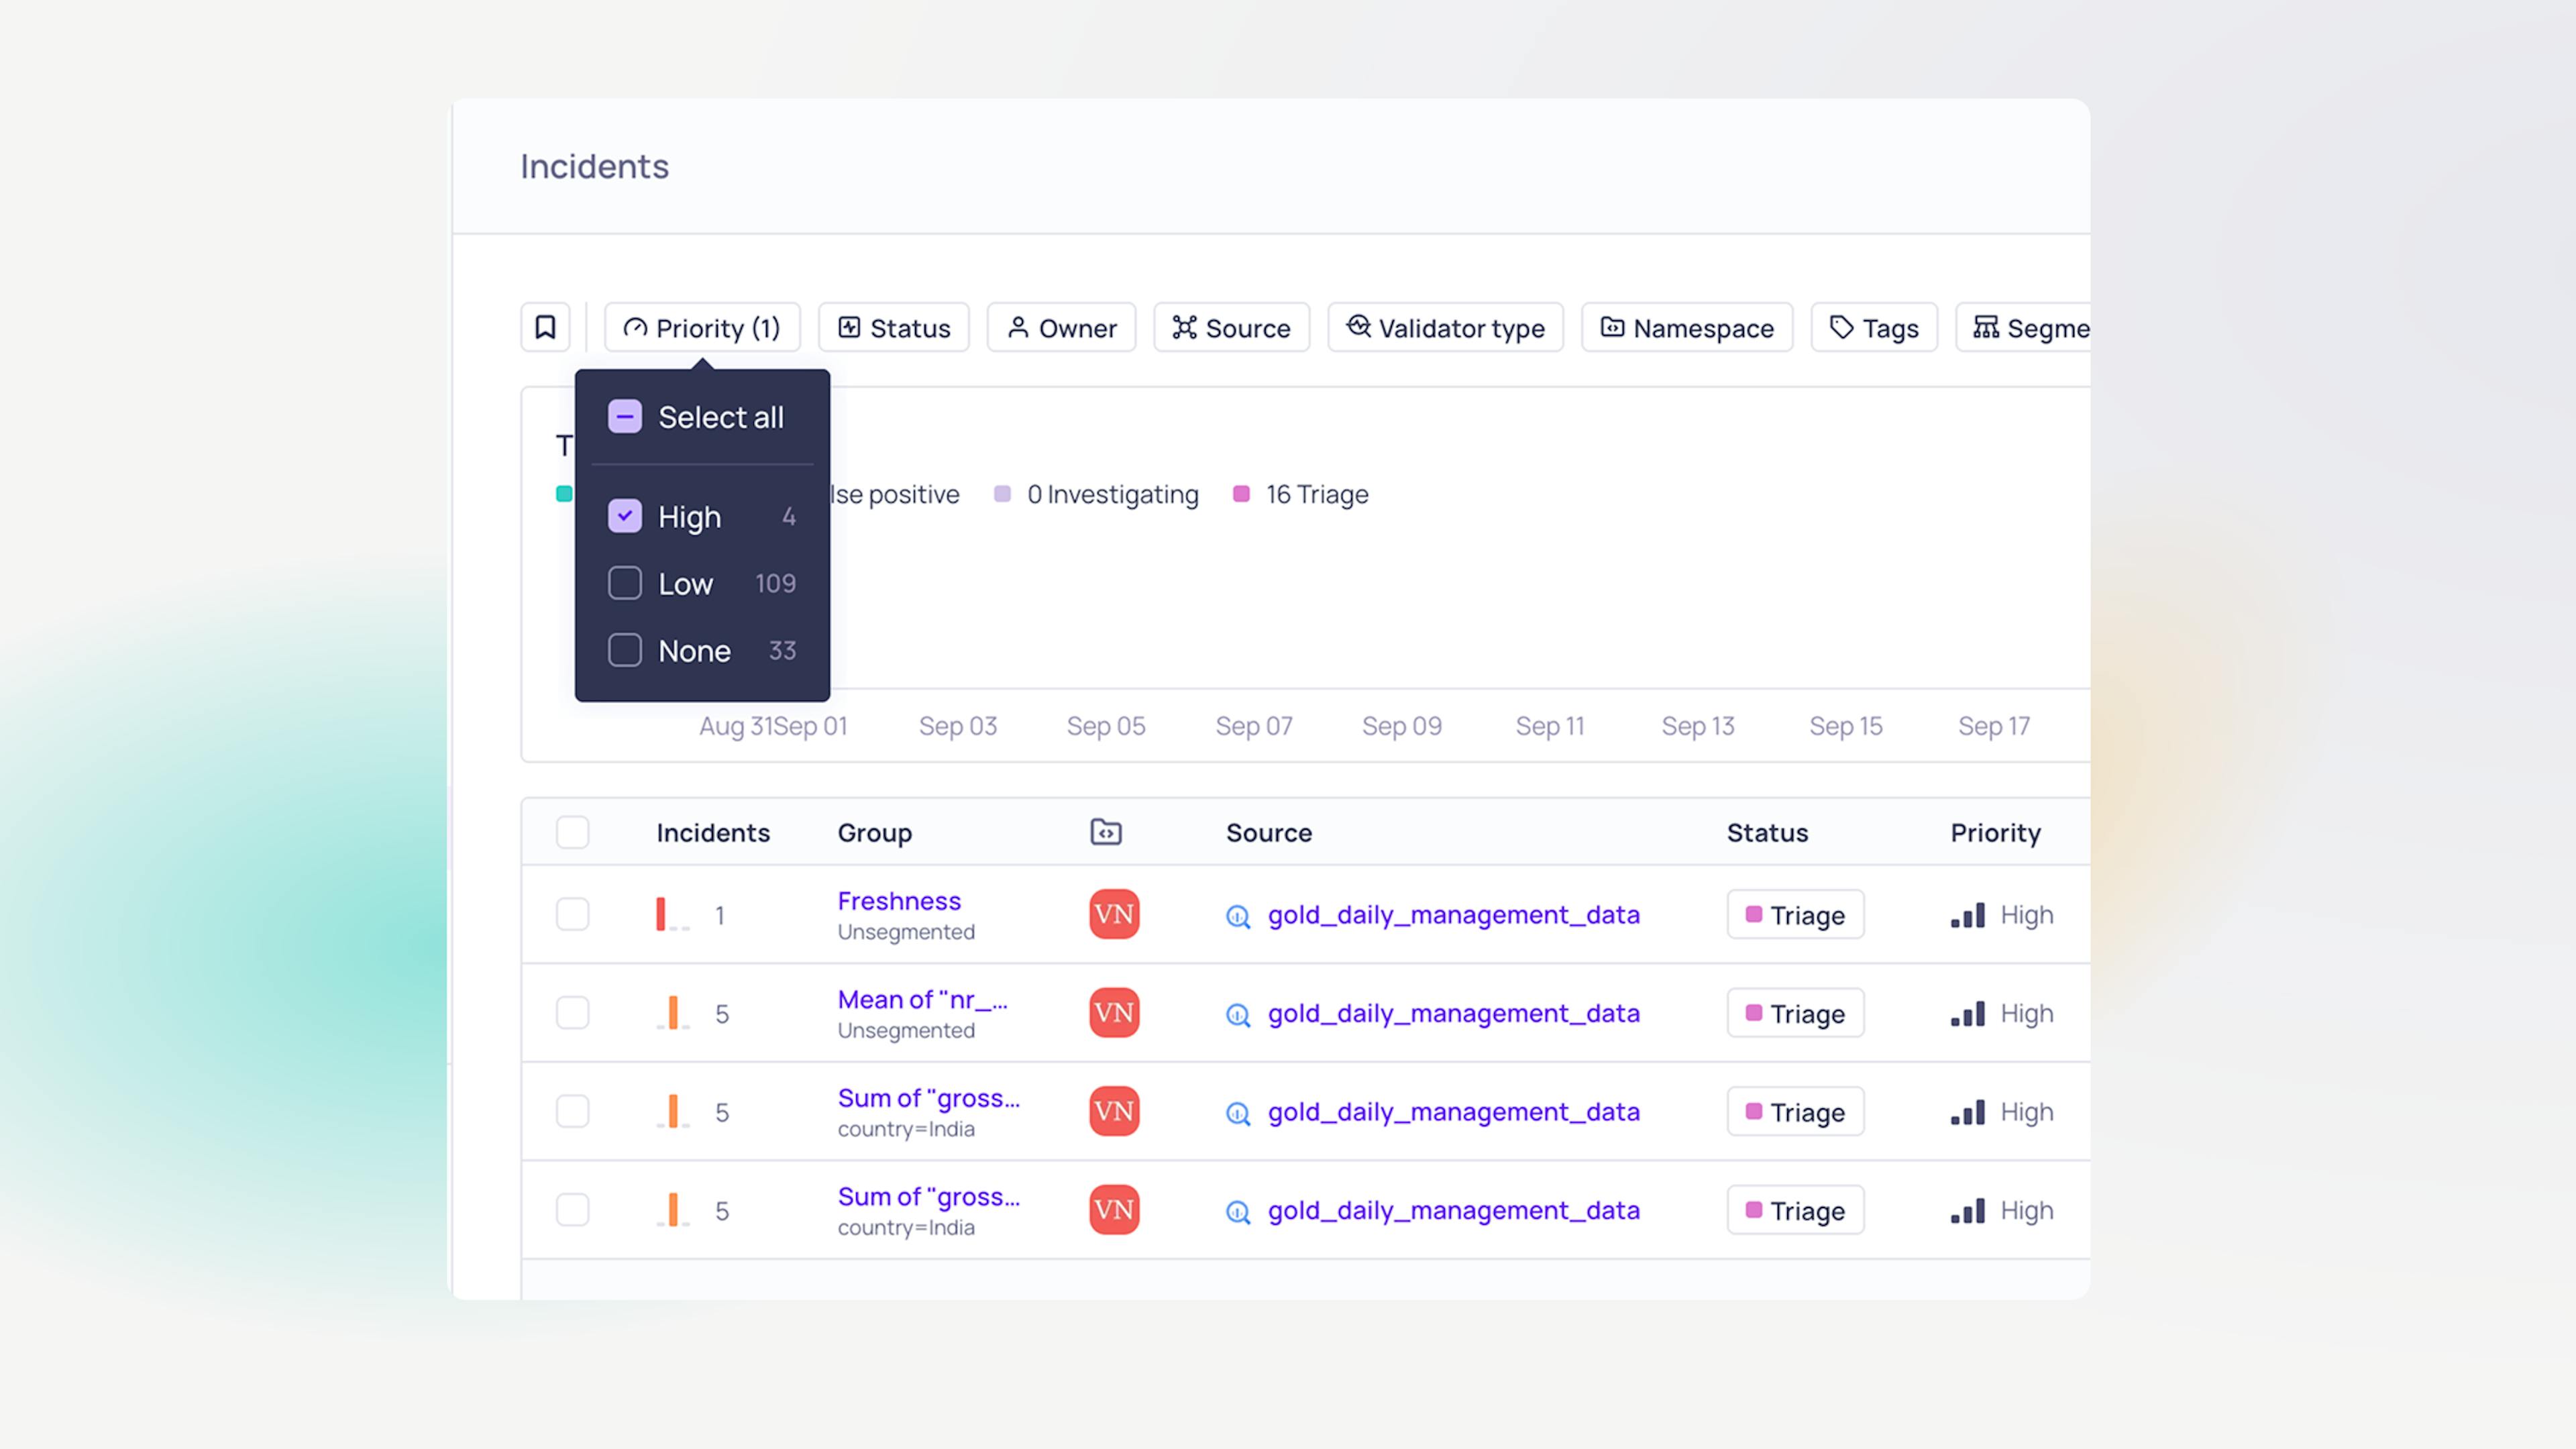
Task: Click the Priority column header
Action: pos(1995,833)
